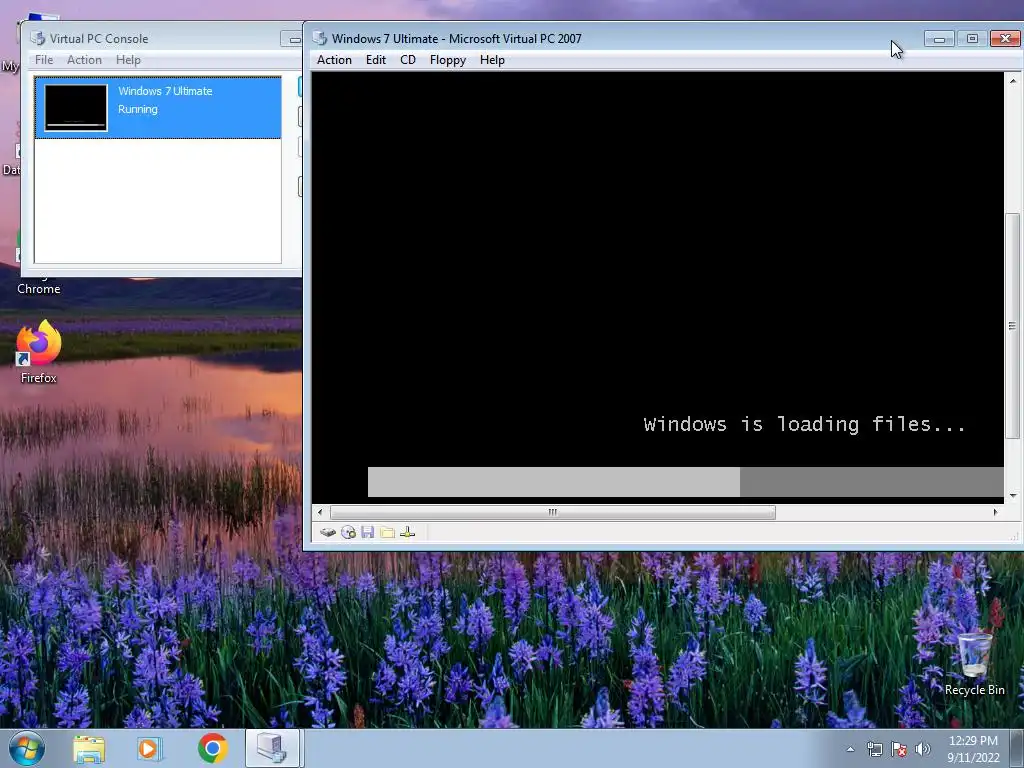This screenshot has height=768, width=1024.
Task: Click the Virtual PC title bar icon of VM window
Action: (x=319, y=39)
